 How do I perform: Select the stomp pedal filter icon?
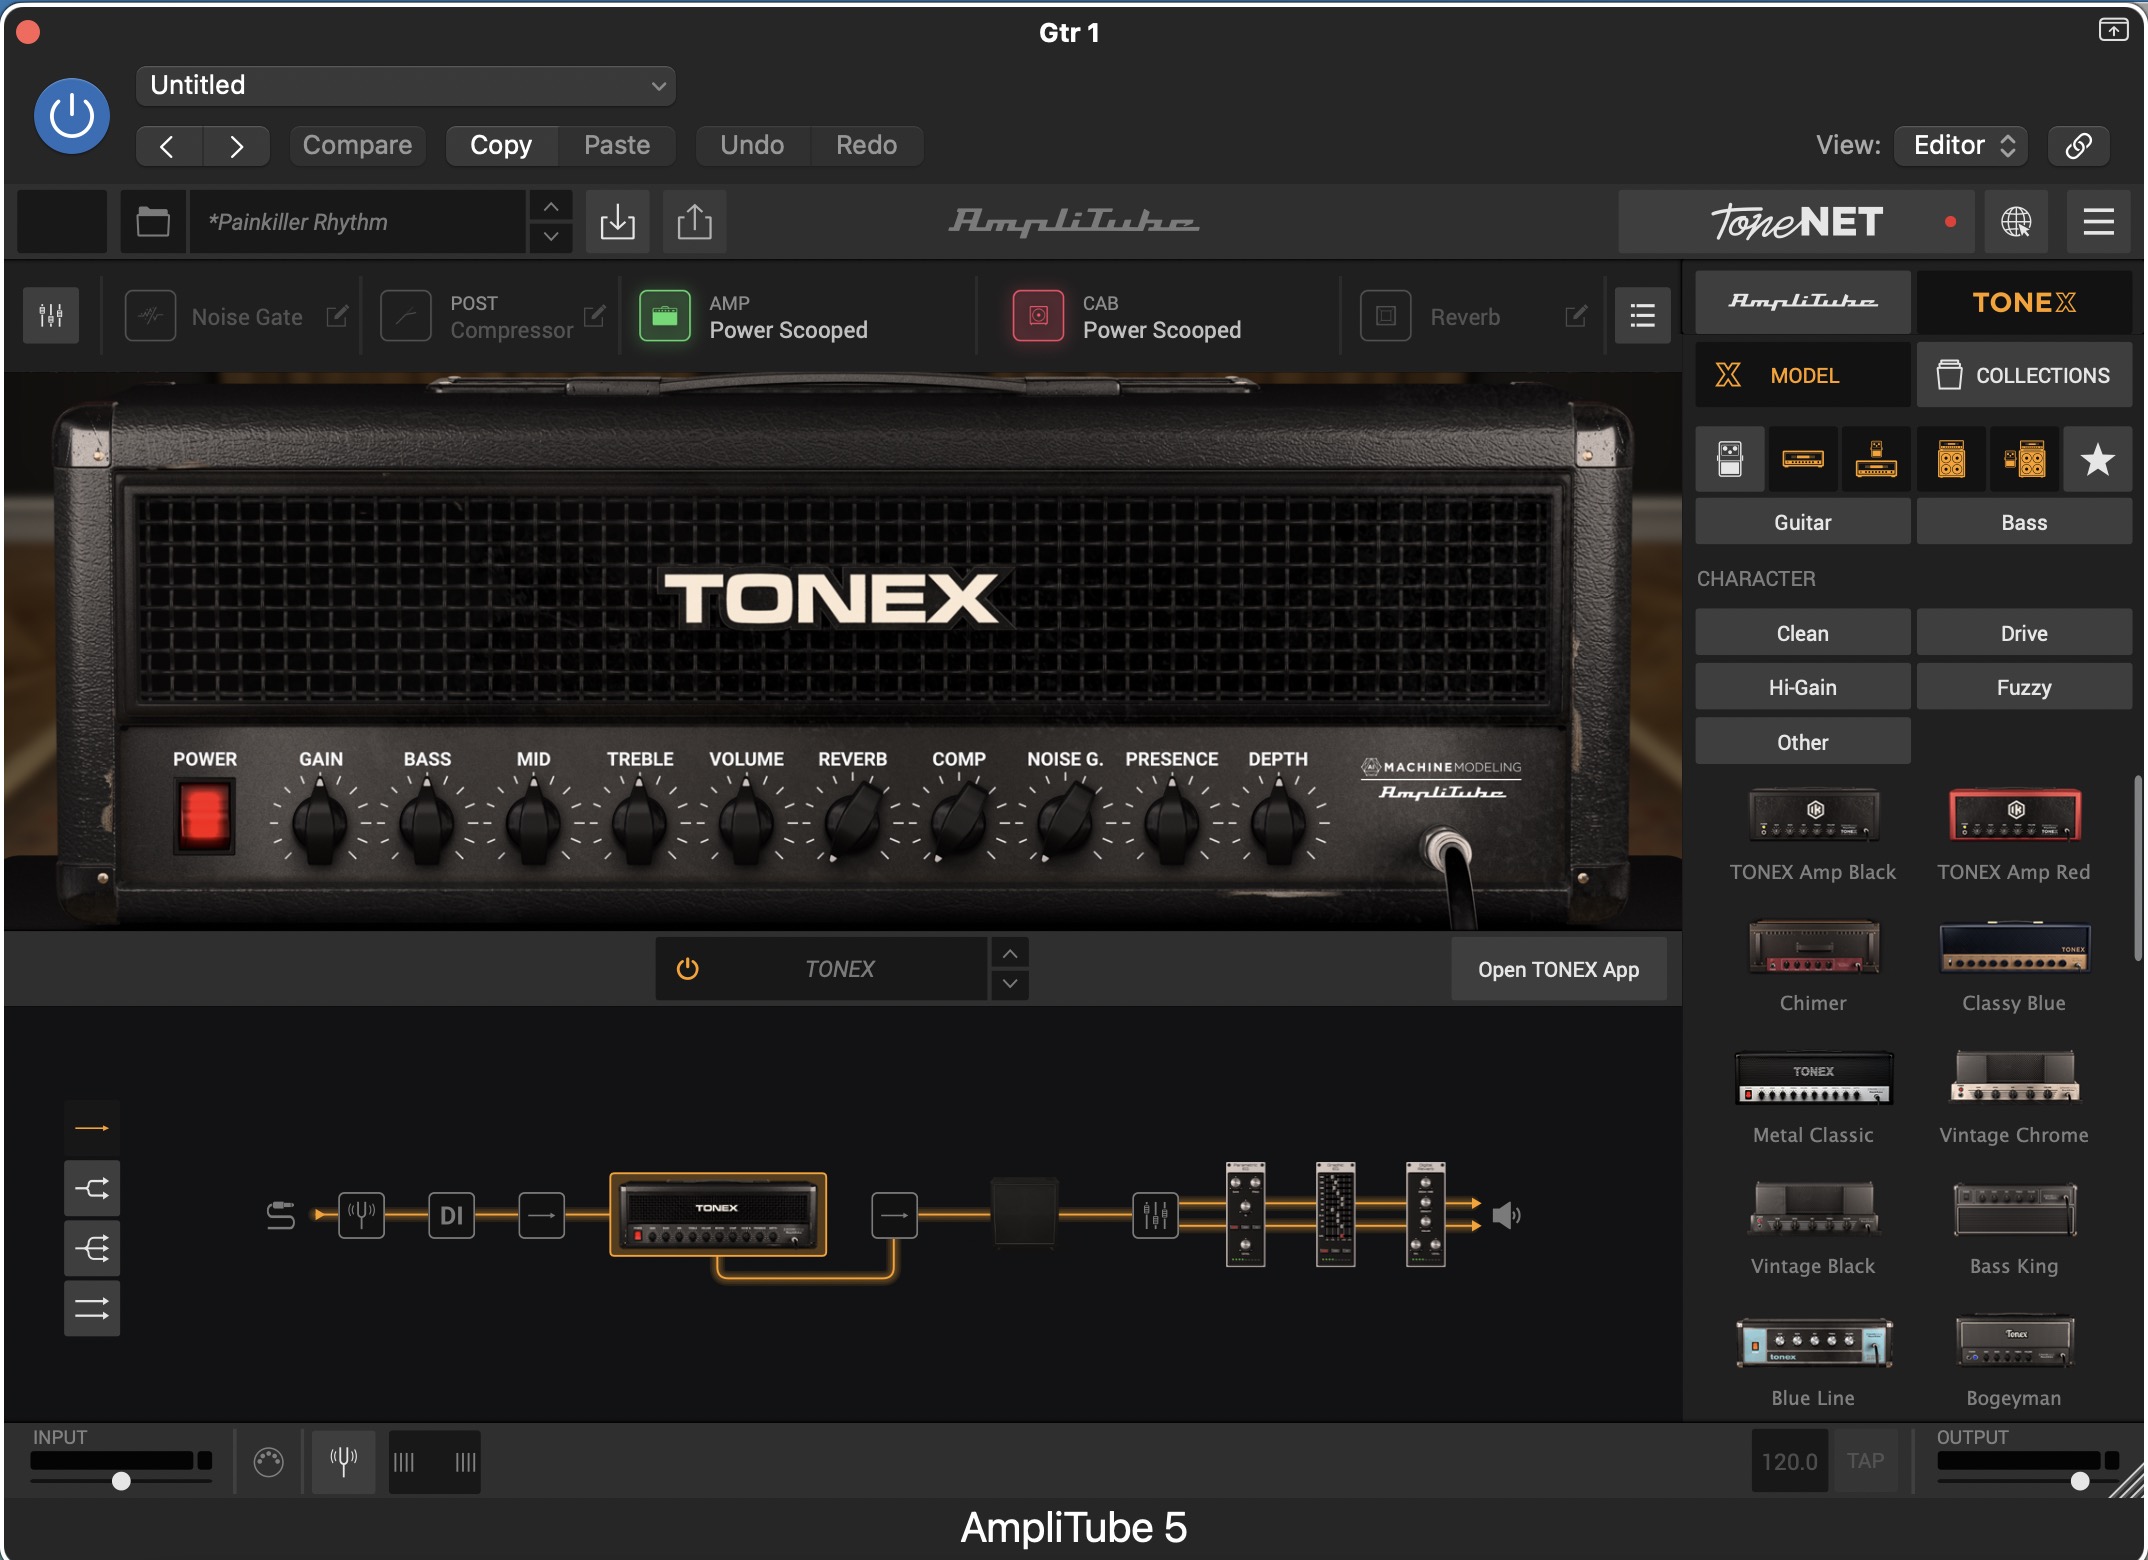click(1729, 459)
